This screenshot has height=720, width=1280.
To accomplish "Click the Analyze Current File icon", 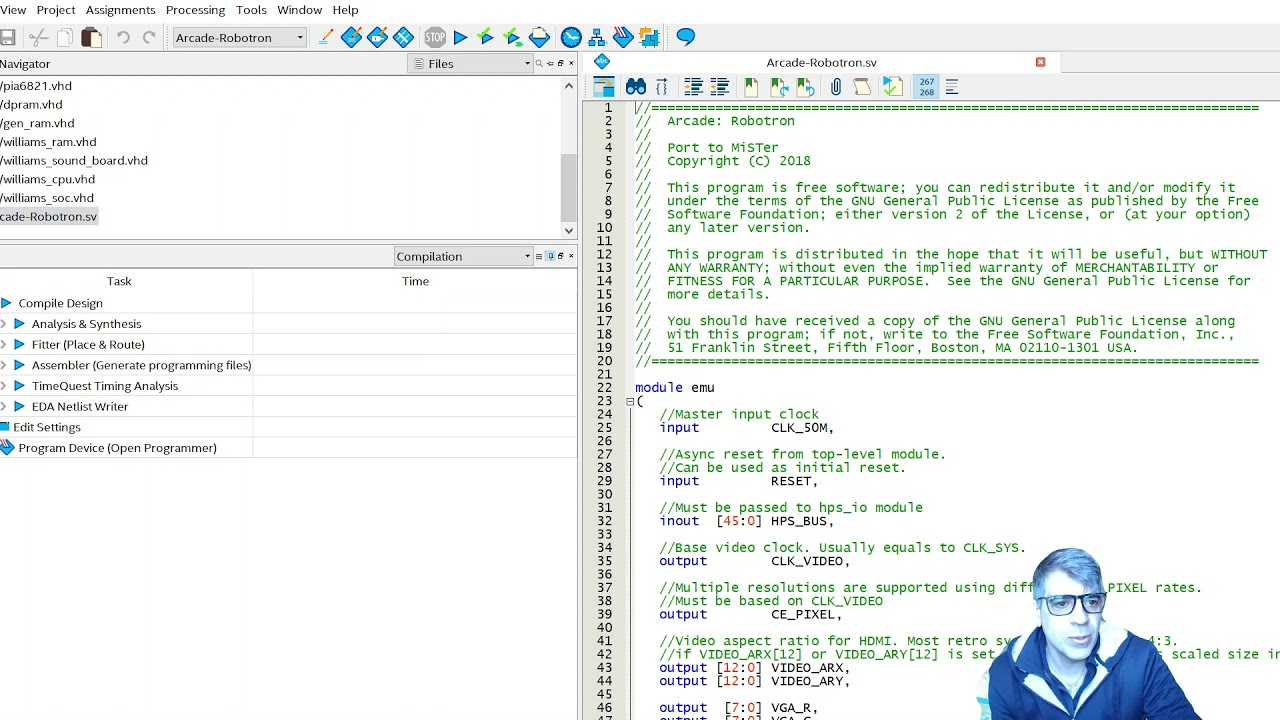I will click(x=892, y=87).
